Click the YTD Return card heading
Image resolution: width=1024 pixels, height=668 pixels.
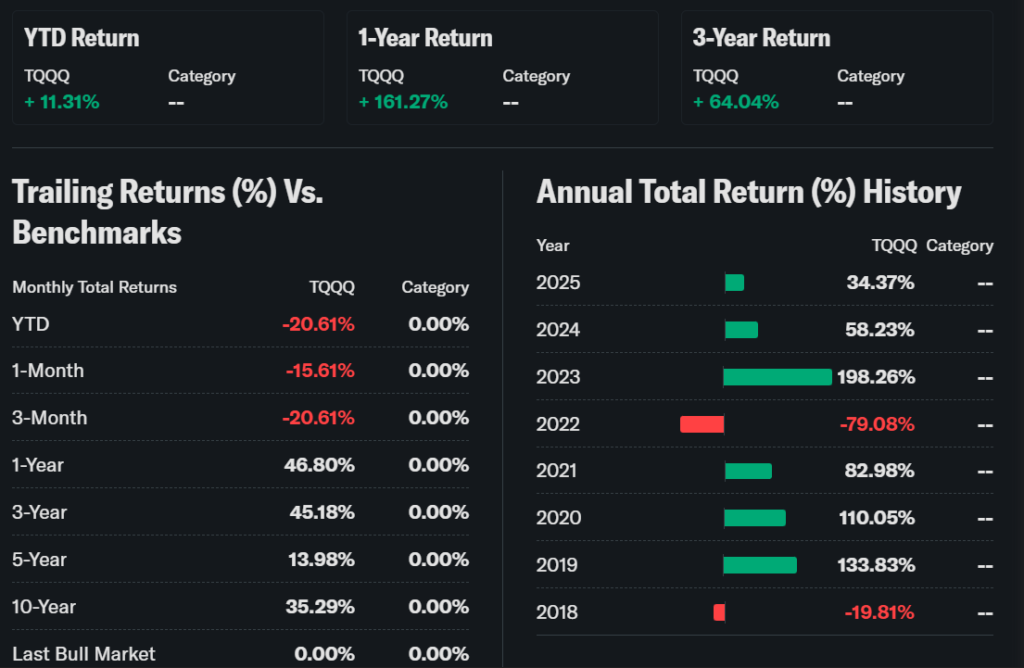click(x=82, y=39)
